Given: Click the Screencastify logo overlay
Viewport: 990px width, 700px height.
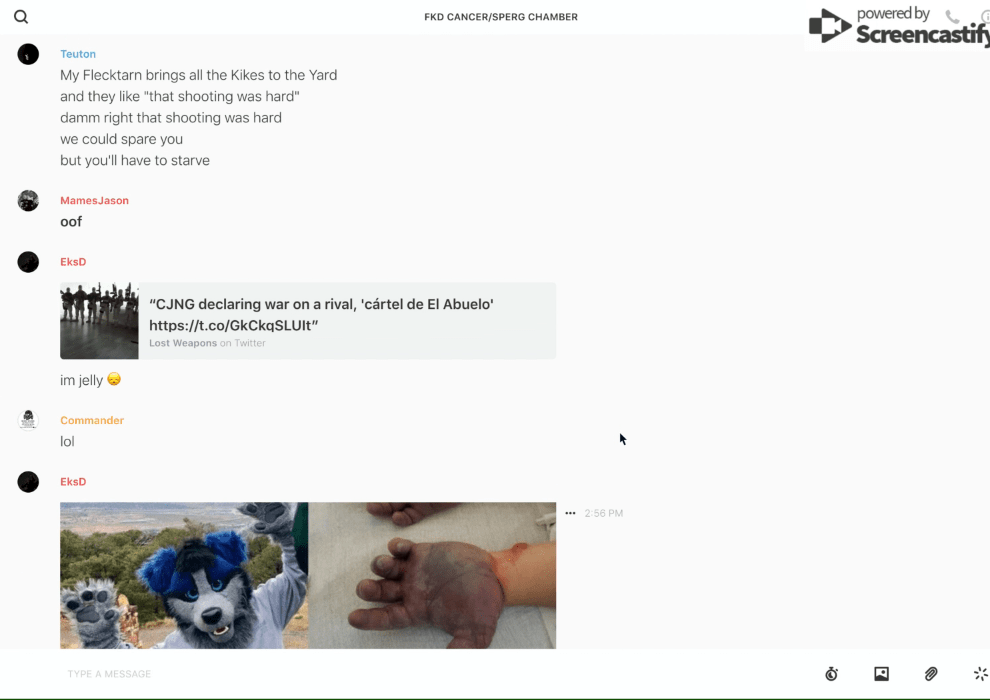Looking at the screenshot, I should pos(897,27).
